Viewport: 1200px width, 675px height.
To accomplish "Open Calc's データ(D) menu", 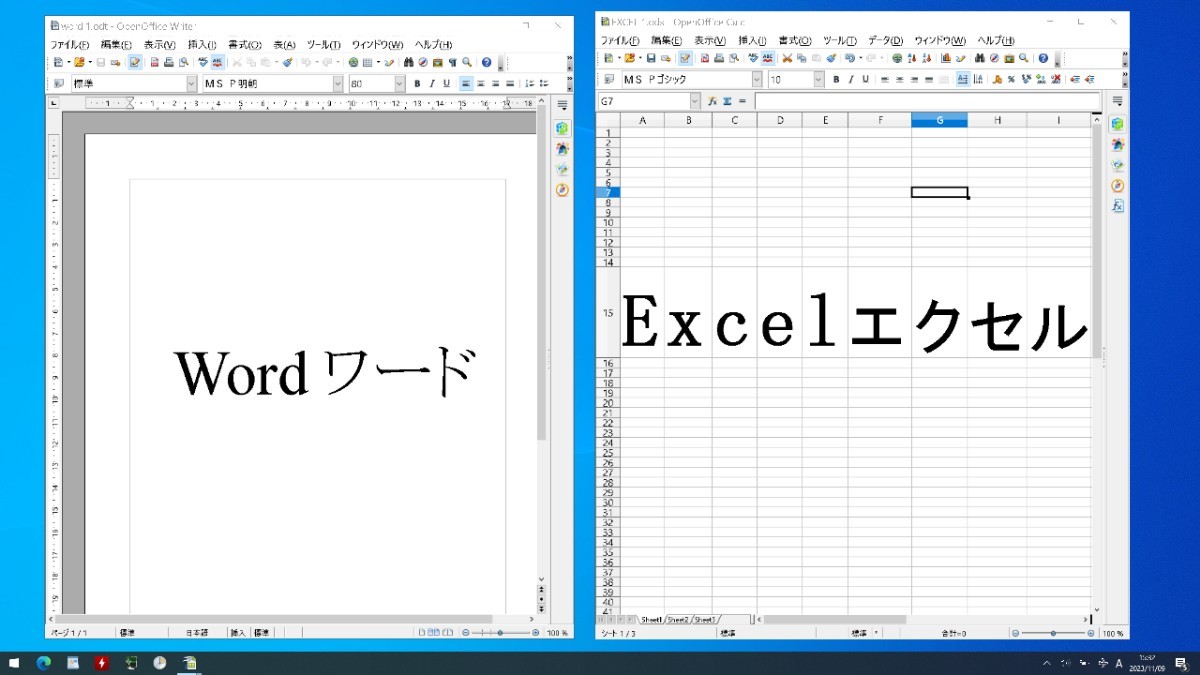I will point(885,41).
